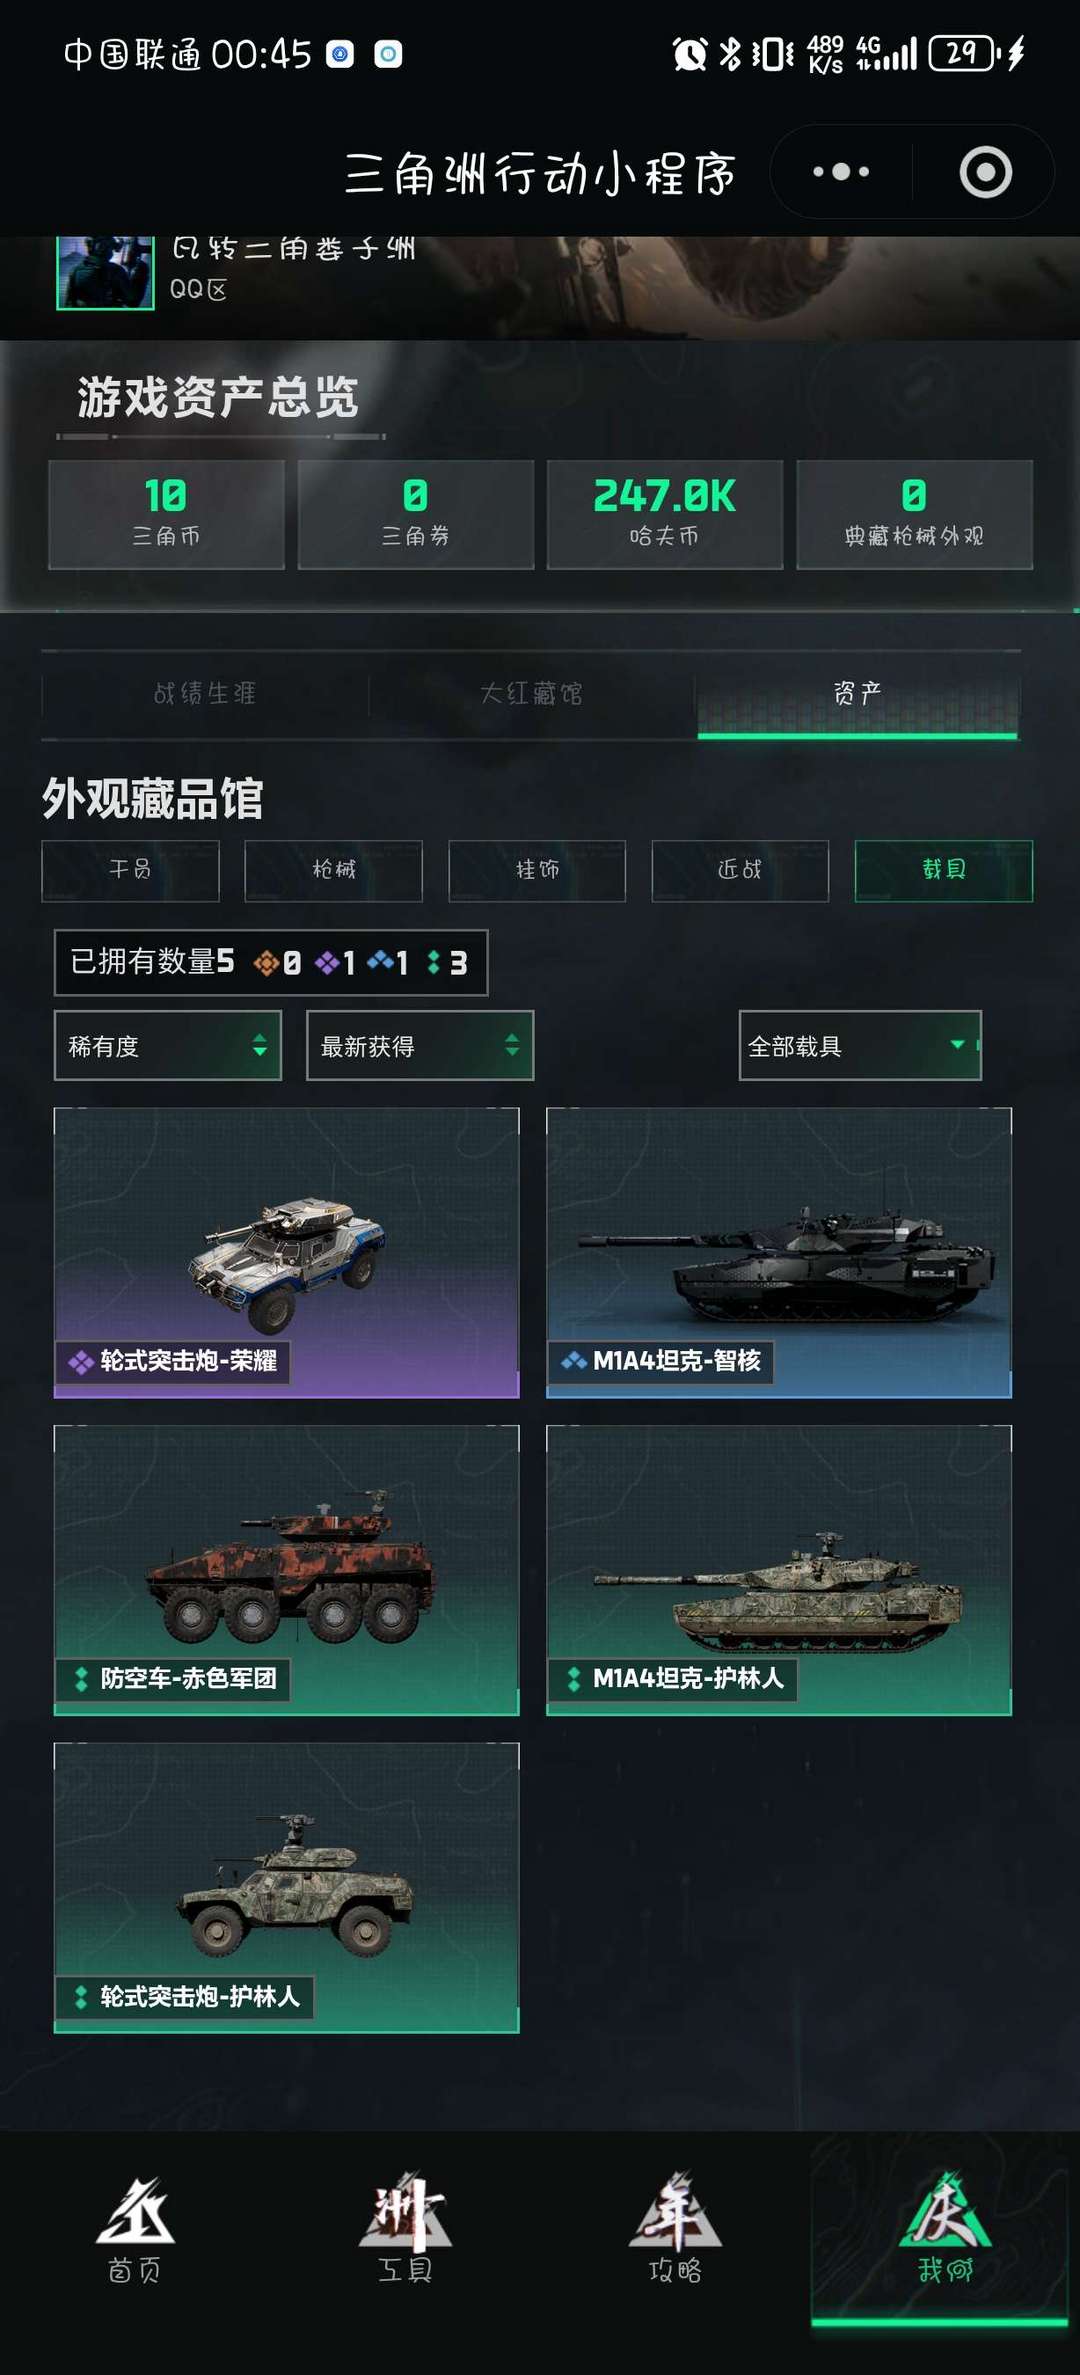
Task: Switch to the 大红藏馆 tab
Action: click(531, 694)
